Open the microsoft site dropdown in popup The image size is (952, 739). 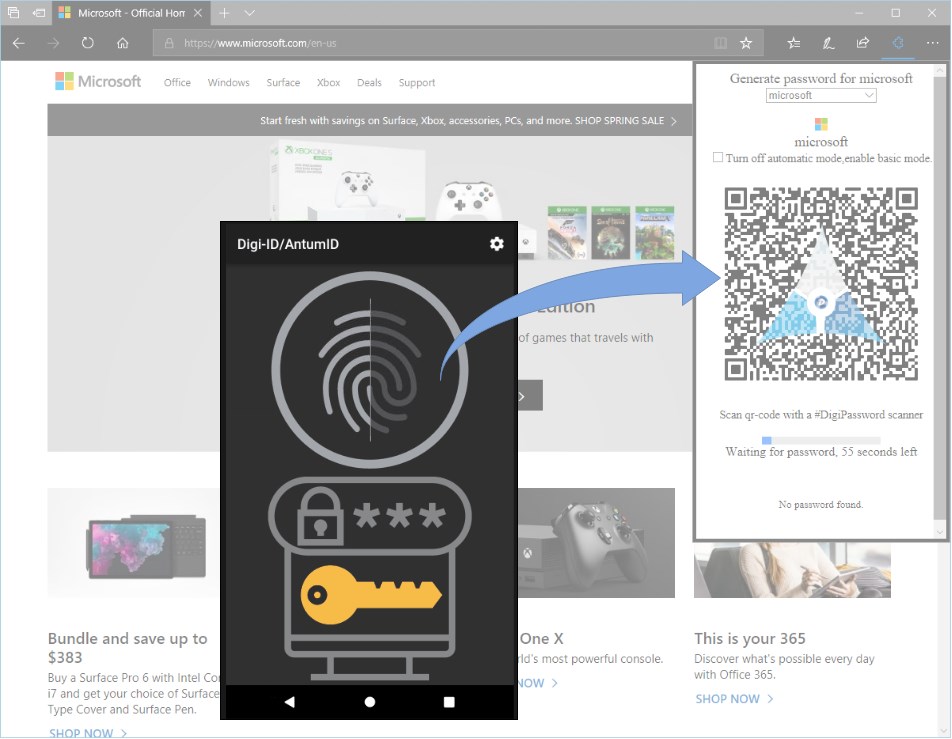point(821,95)
